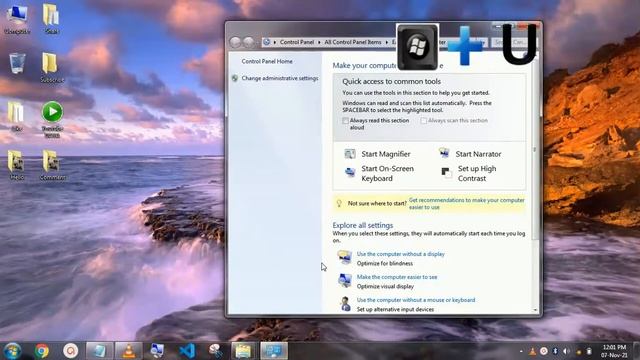Open Visual Studio Code from the taskbar

pos(187,351)
